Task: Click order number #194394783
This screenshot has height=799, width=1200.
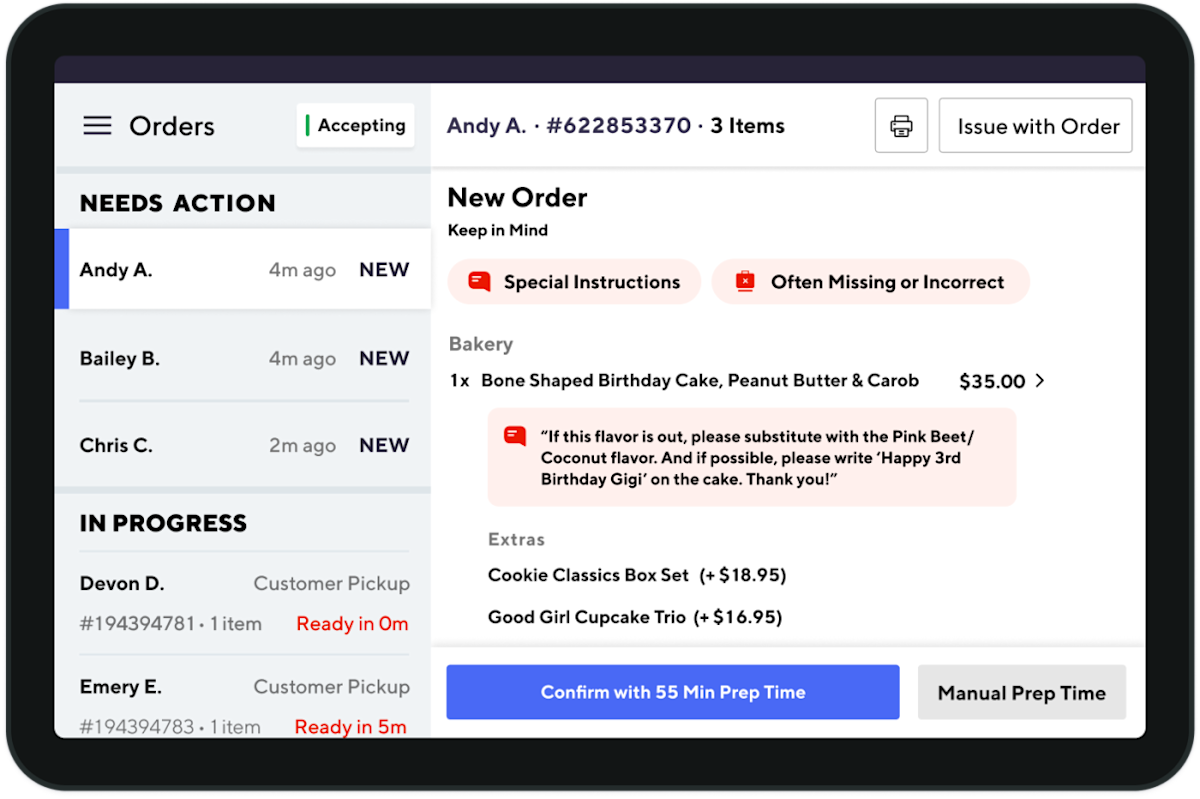Action: pos(138,727)
